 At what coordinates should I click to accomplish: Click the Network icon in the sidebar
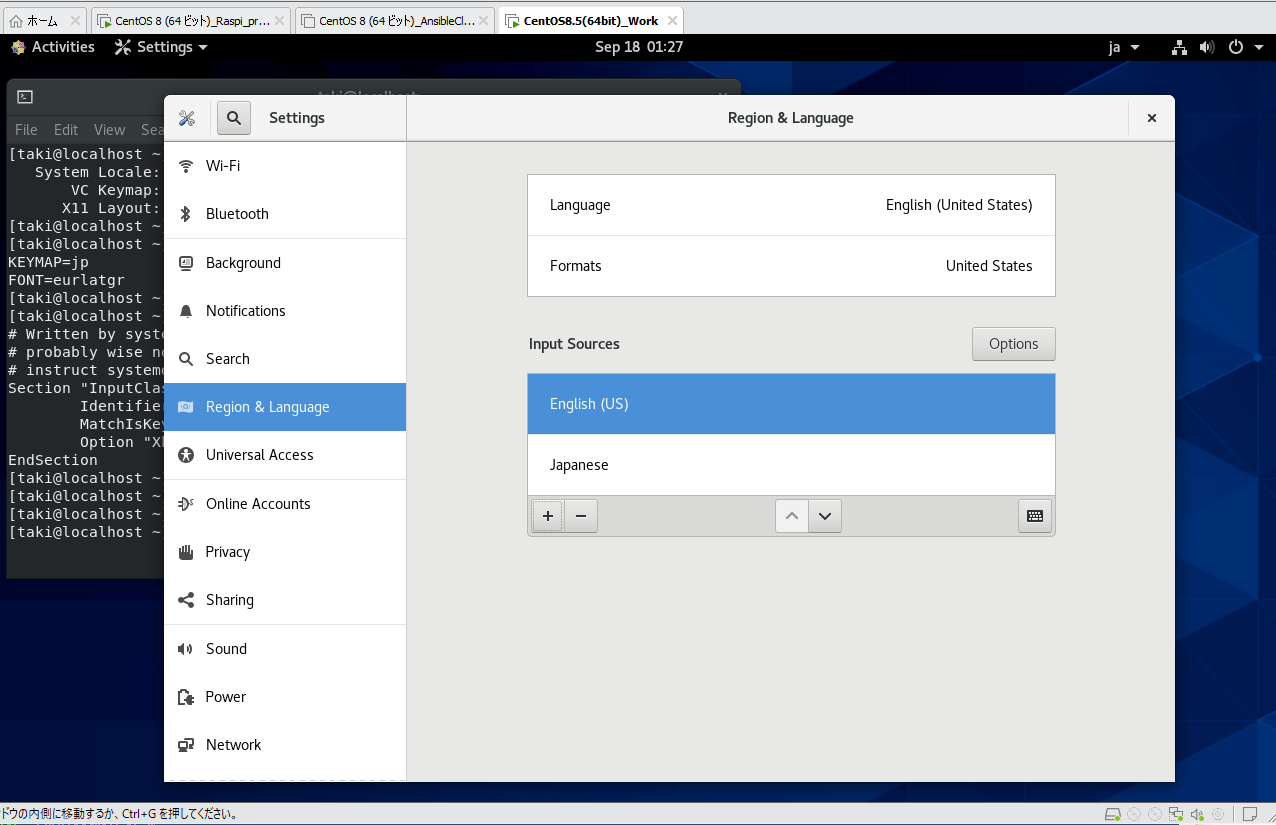point(185,745)
